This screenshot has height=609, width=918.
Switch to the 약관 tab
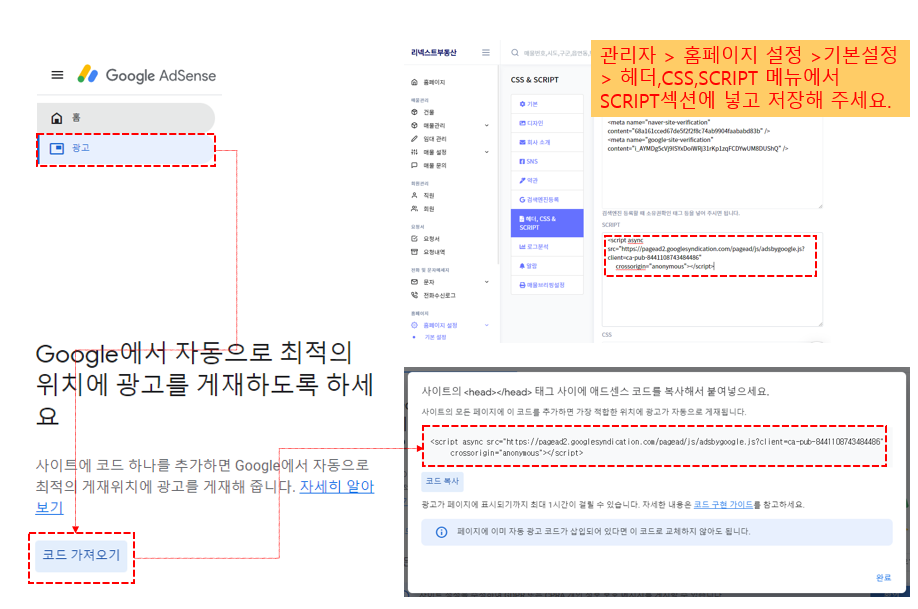pos(547,180)
